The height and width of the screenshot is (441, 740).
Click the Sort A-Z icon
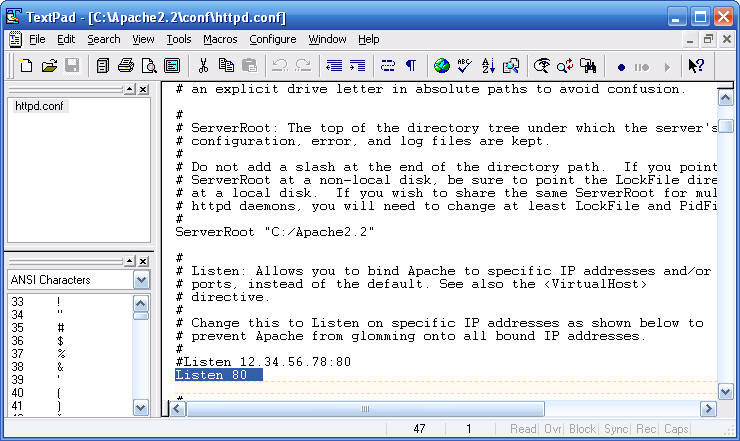pos(488,66)
